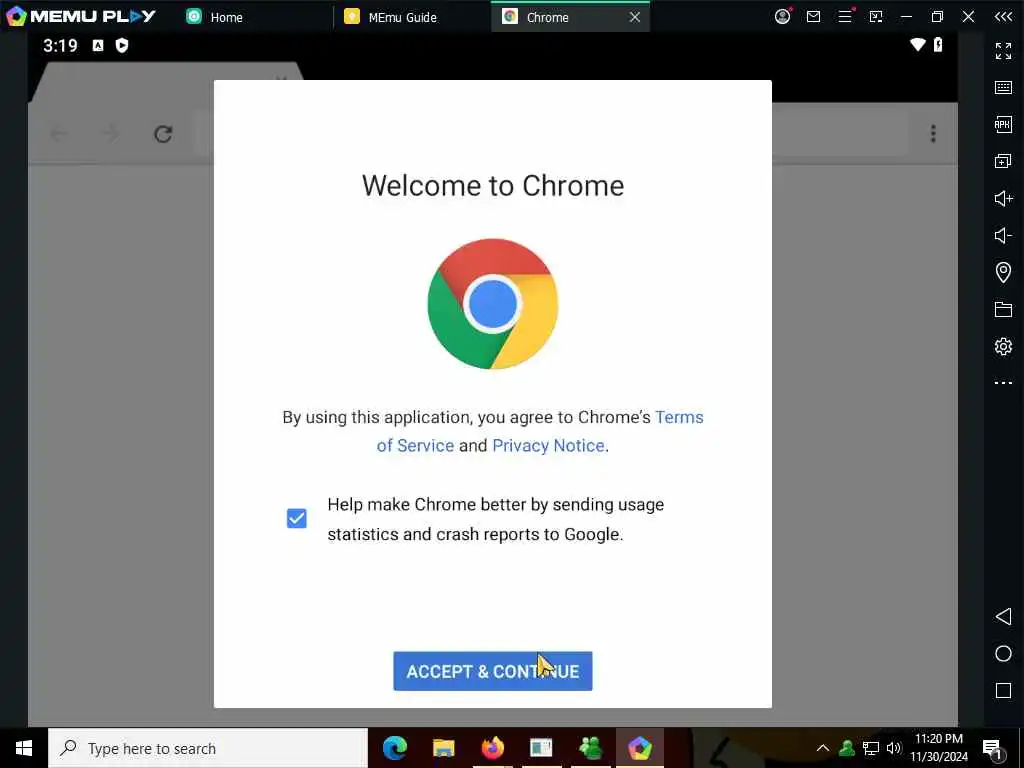Tap the Android home circle button
The width and height of the screenshot is (1024, 768).
coord(1003,654)
